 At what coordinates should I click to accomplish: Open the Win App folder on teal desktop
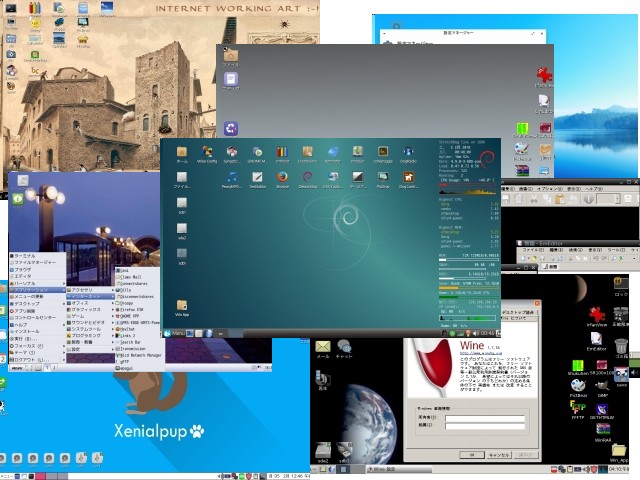point(182,305)
